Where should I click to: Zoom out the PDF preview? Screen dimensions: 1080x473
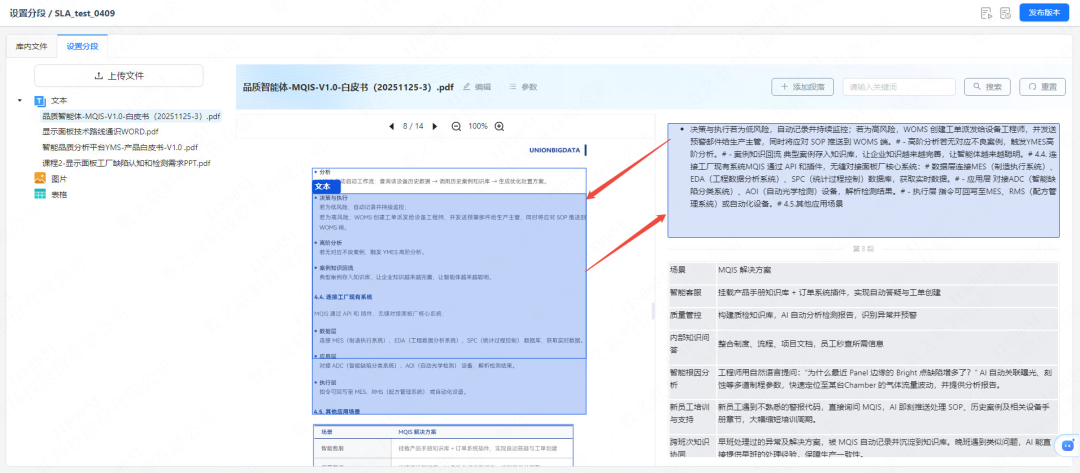click(456, 127)
